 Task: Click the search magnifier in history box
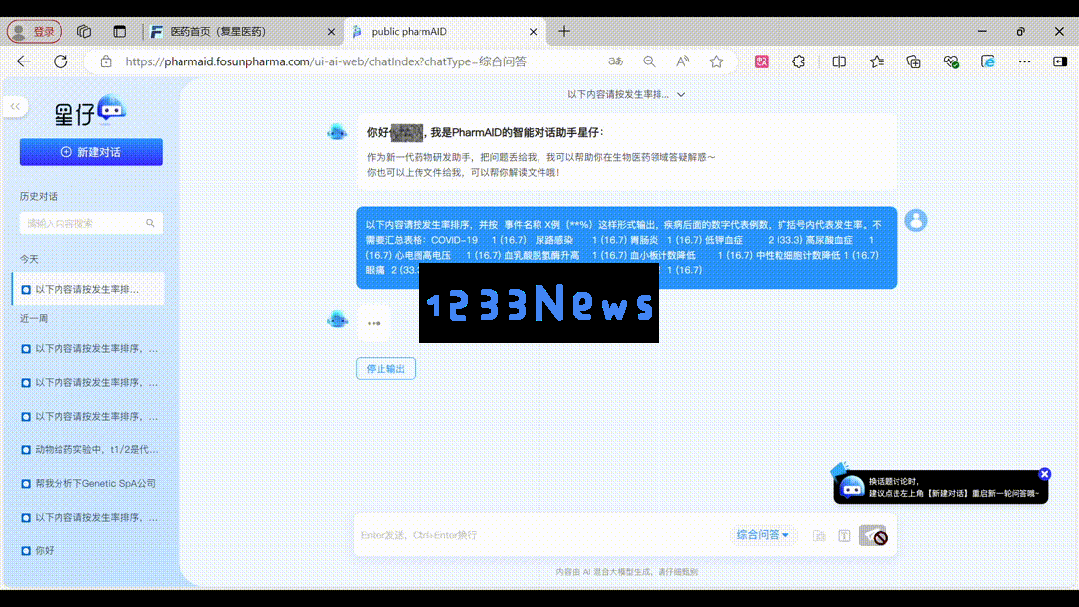click(x=150, y=223)
